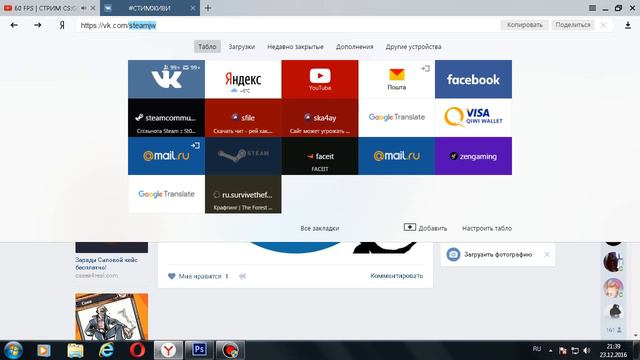
Task: Switch to the 60 FPS YouTube browser tab
Action: pyautogui.click(x=45, y=8)
